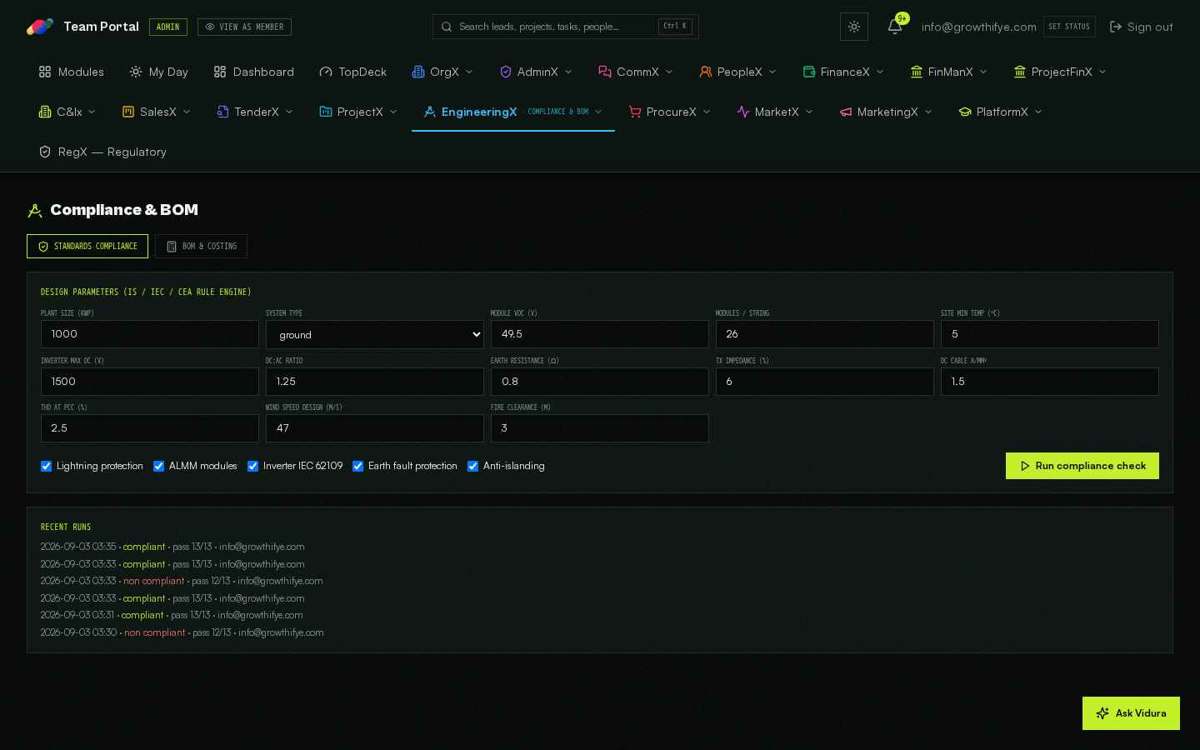
Task: Click the Admin badge
Action: point(168,27)
